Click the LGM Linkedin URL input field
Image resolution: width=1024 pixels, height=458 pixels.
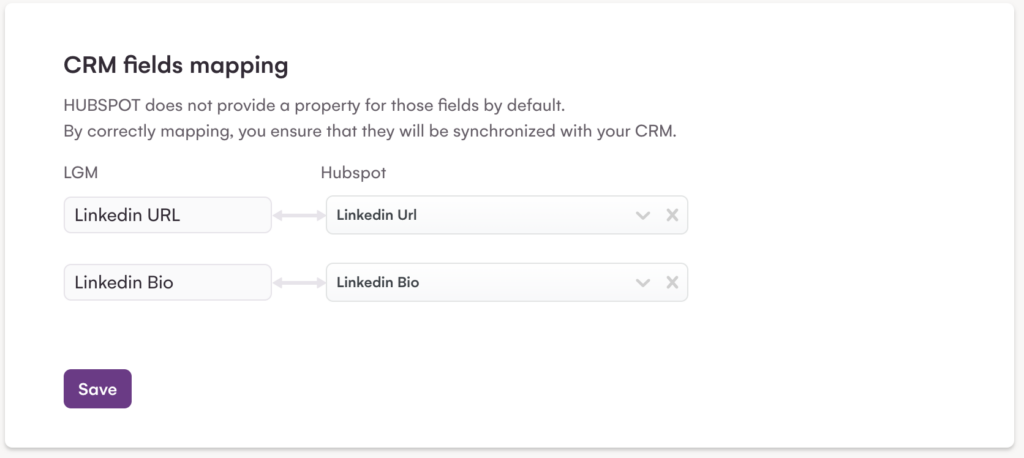point(167,214)
